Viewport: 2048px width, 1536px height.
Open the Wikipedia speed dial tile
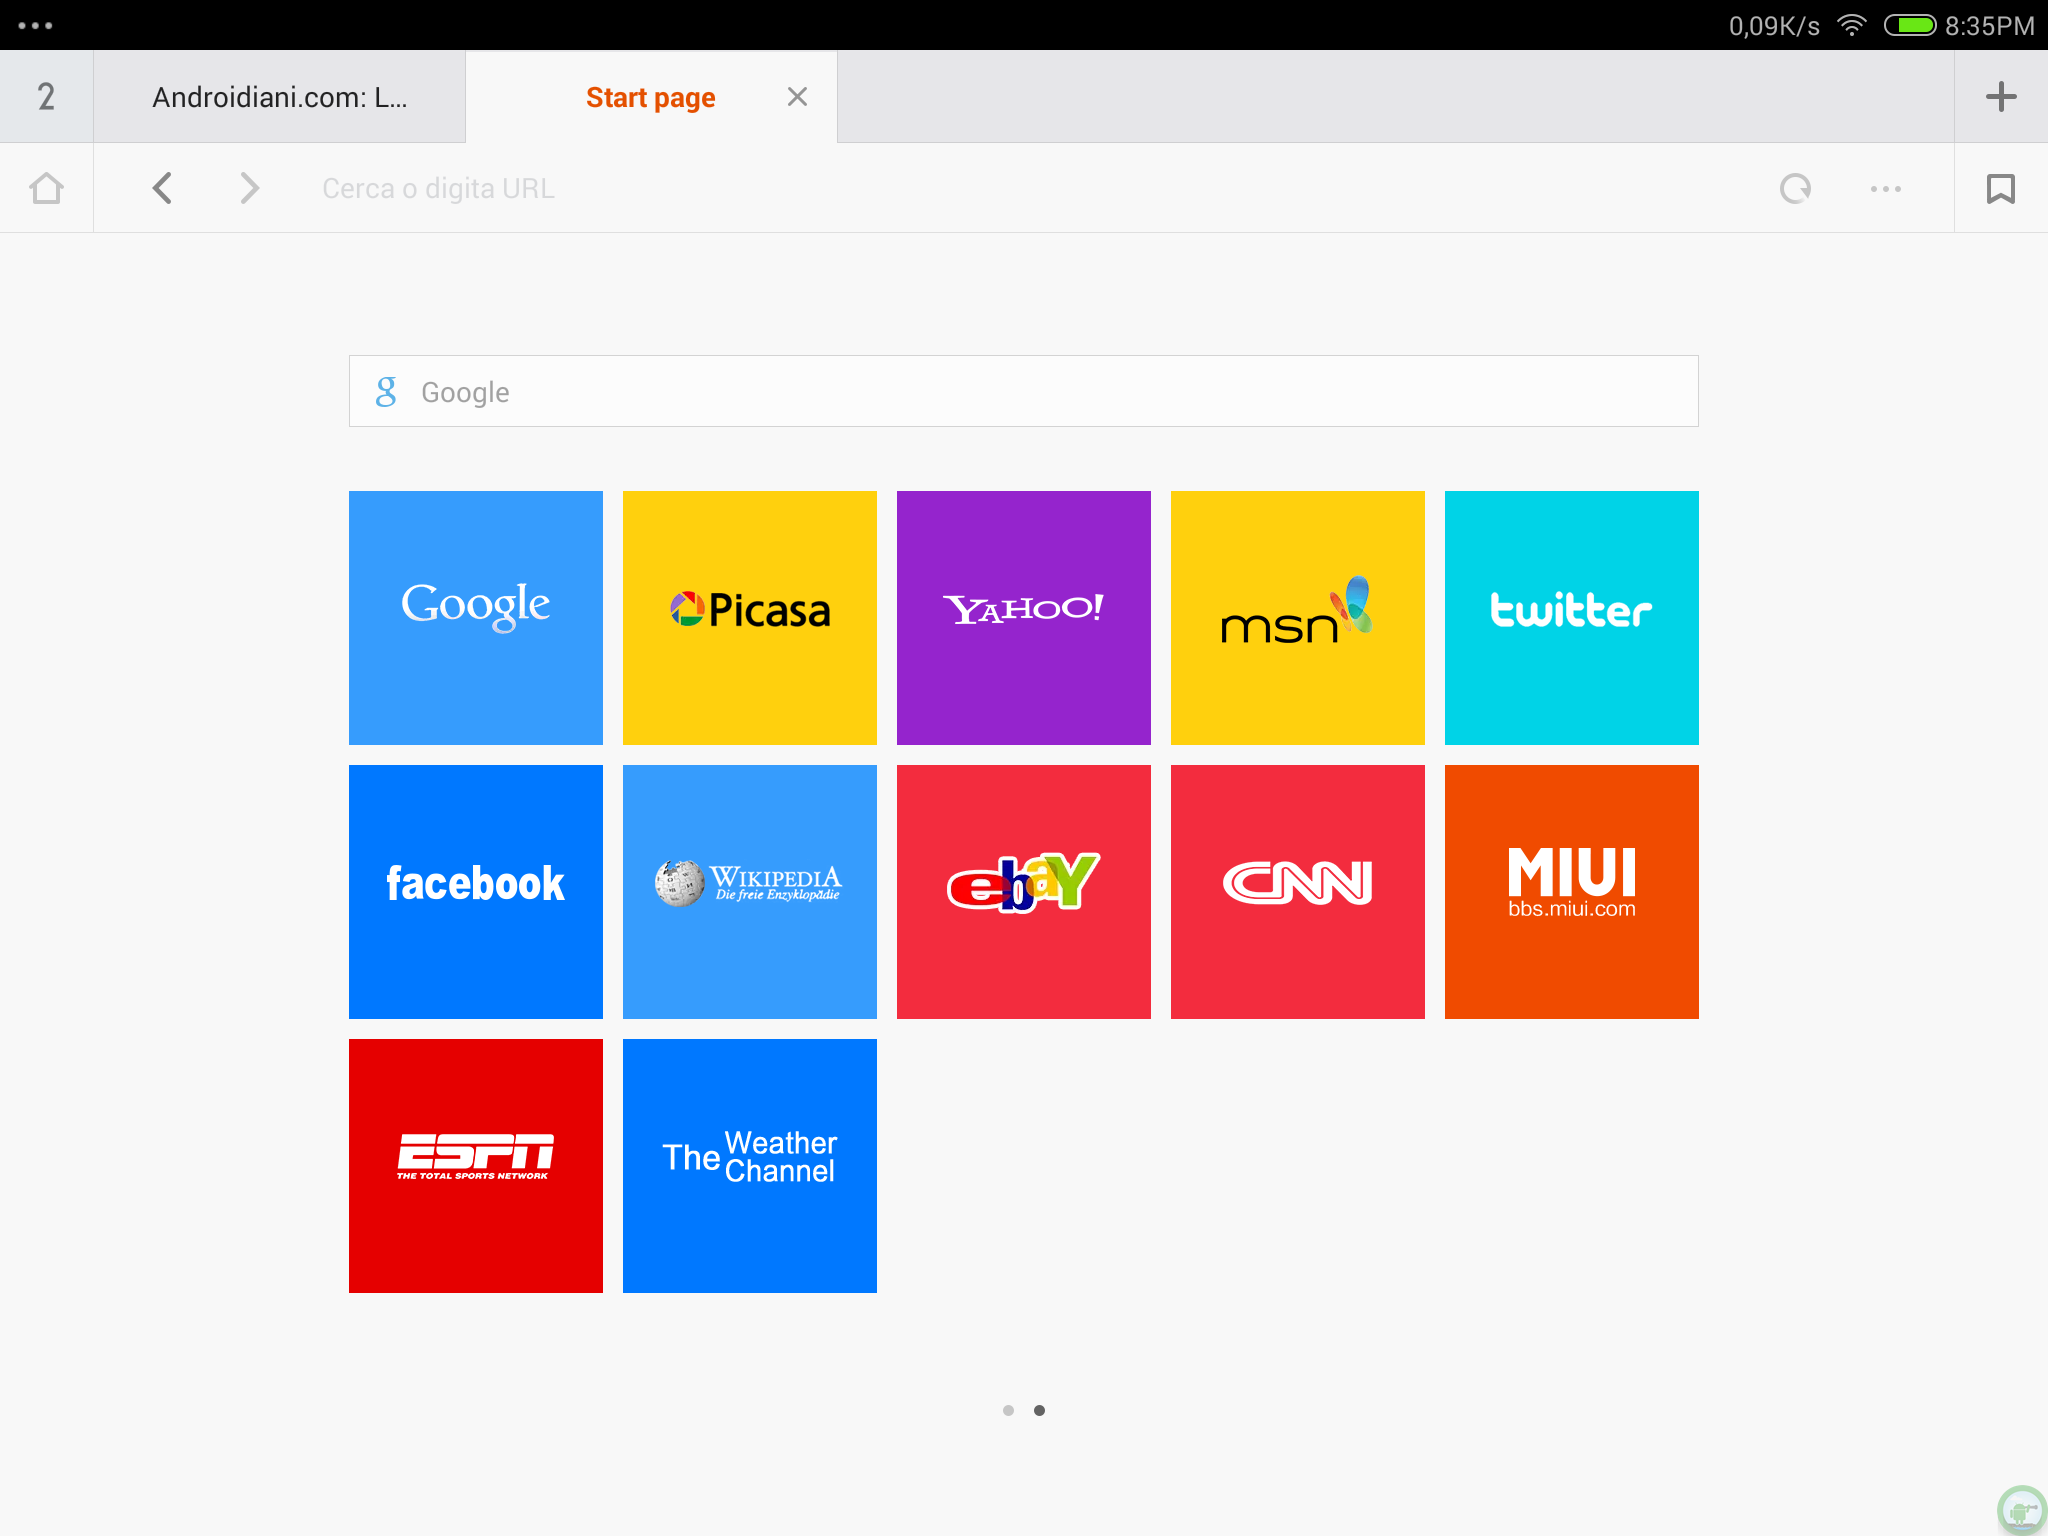pyautogui.click(x=750, y=892)
